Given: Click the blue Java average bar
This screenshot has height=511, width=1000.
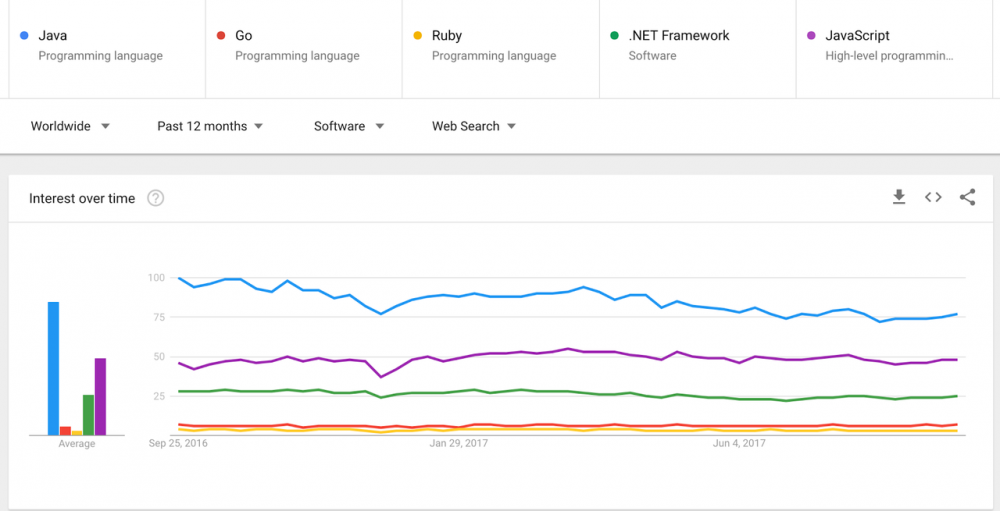Looking at the screenshot, I should (53, 368).
